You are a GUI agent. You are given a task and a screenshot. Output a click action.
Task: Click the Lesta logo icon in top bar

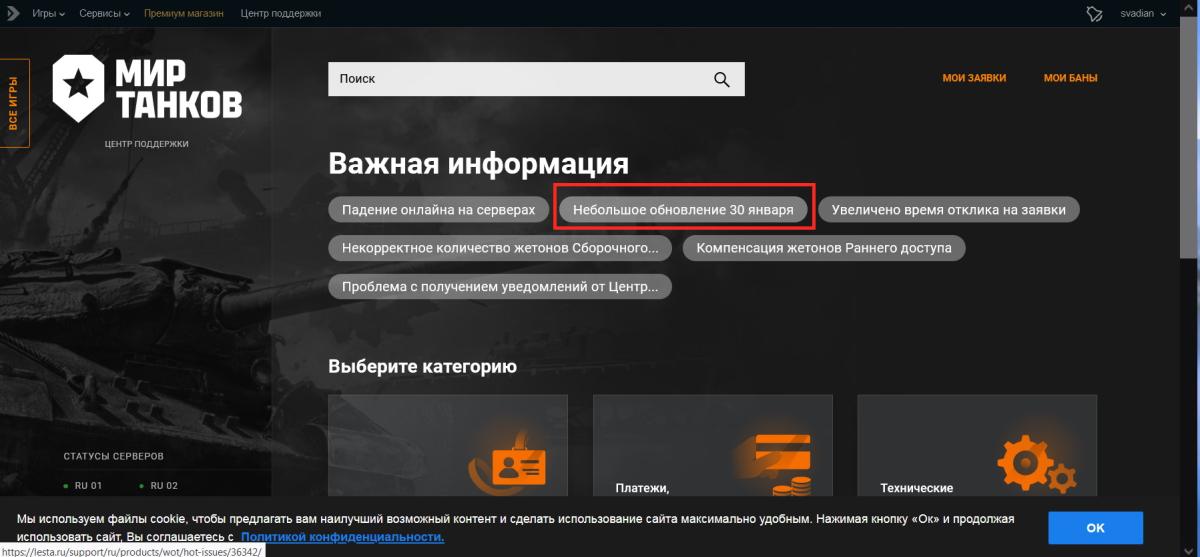[12, 14]
